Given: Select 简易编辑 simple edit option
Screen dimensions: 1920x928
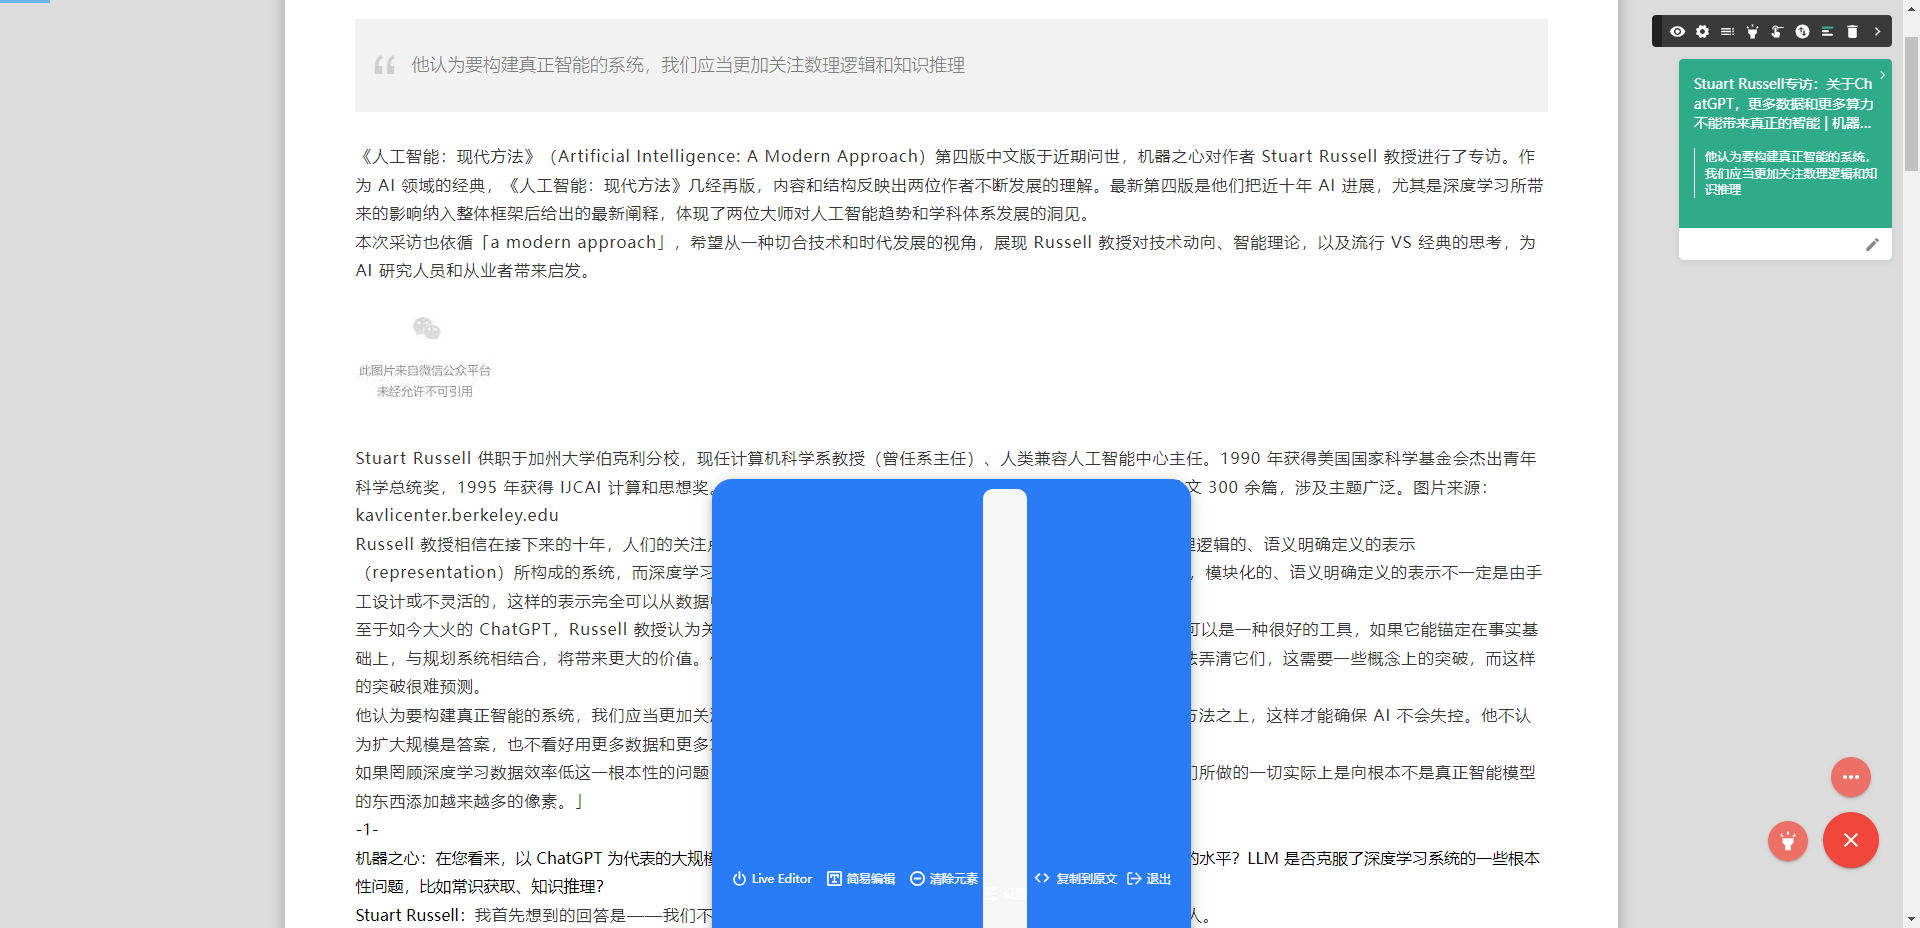Looking at the screenshot, I should pos(861,879).
